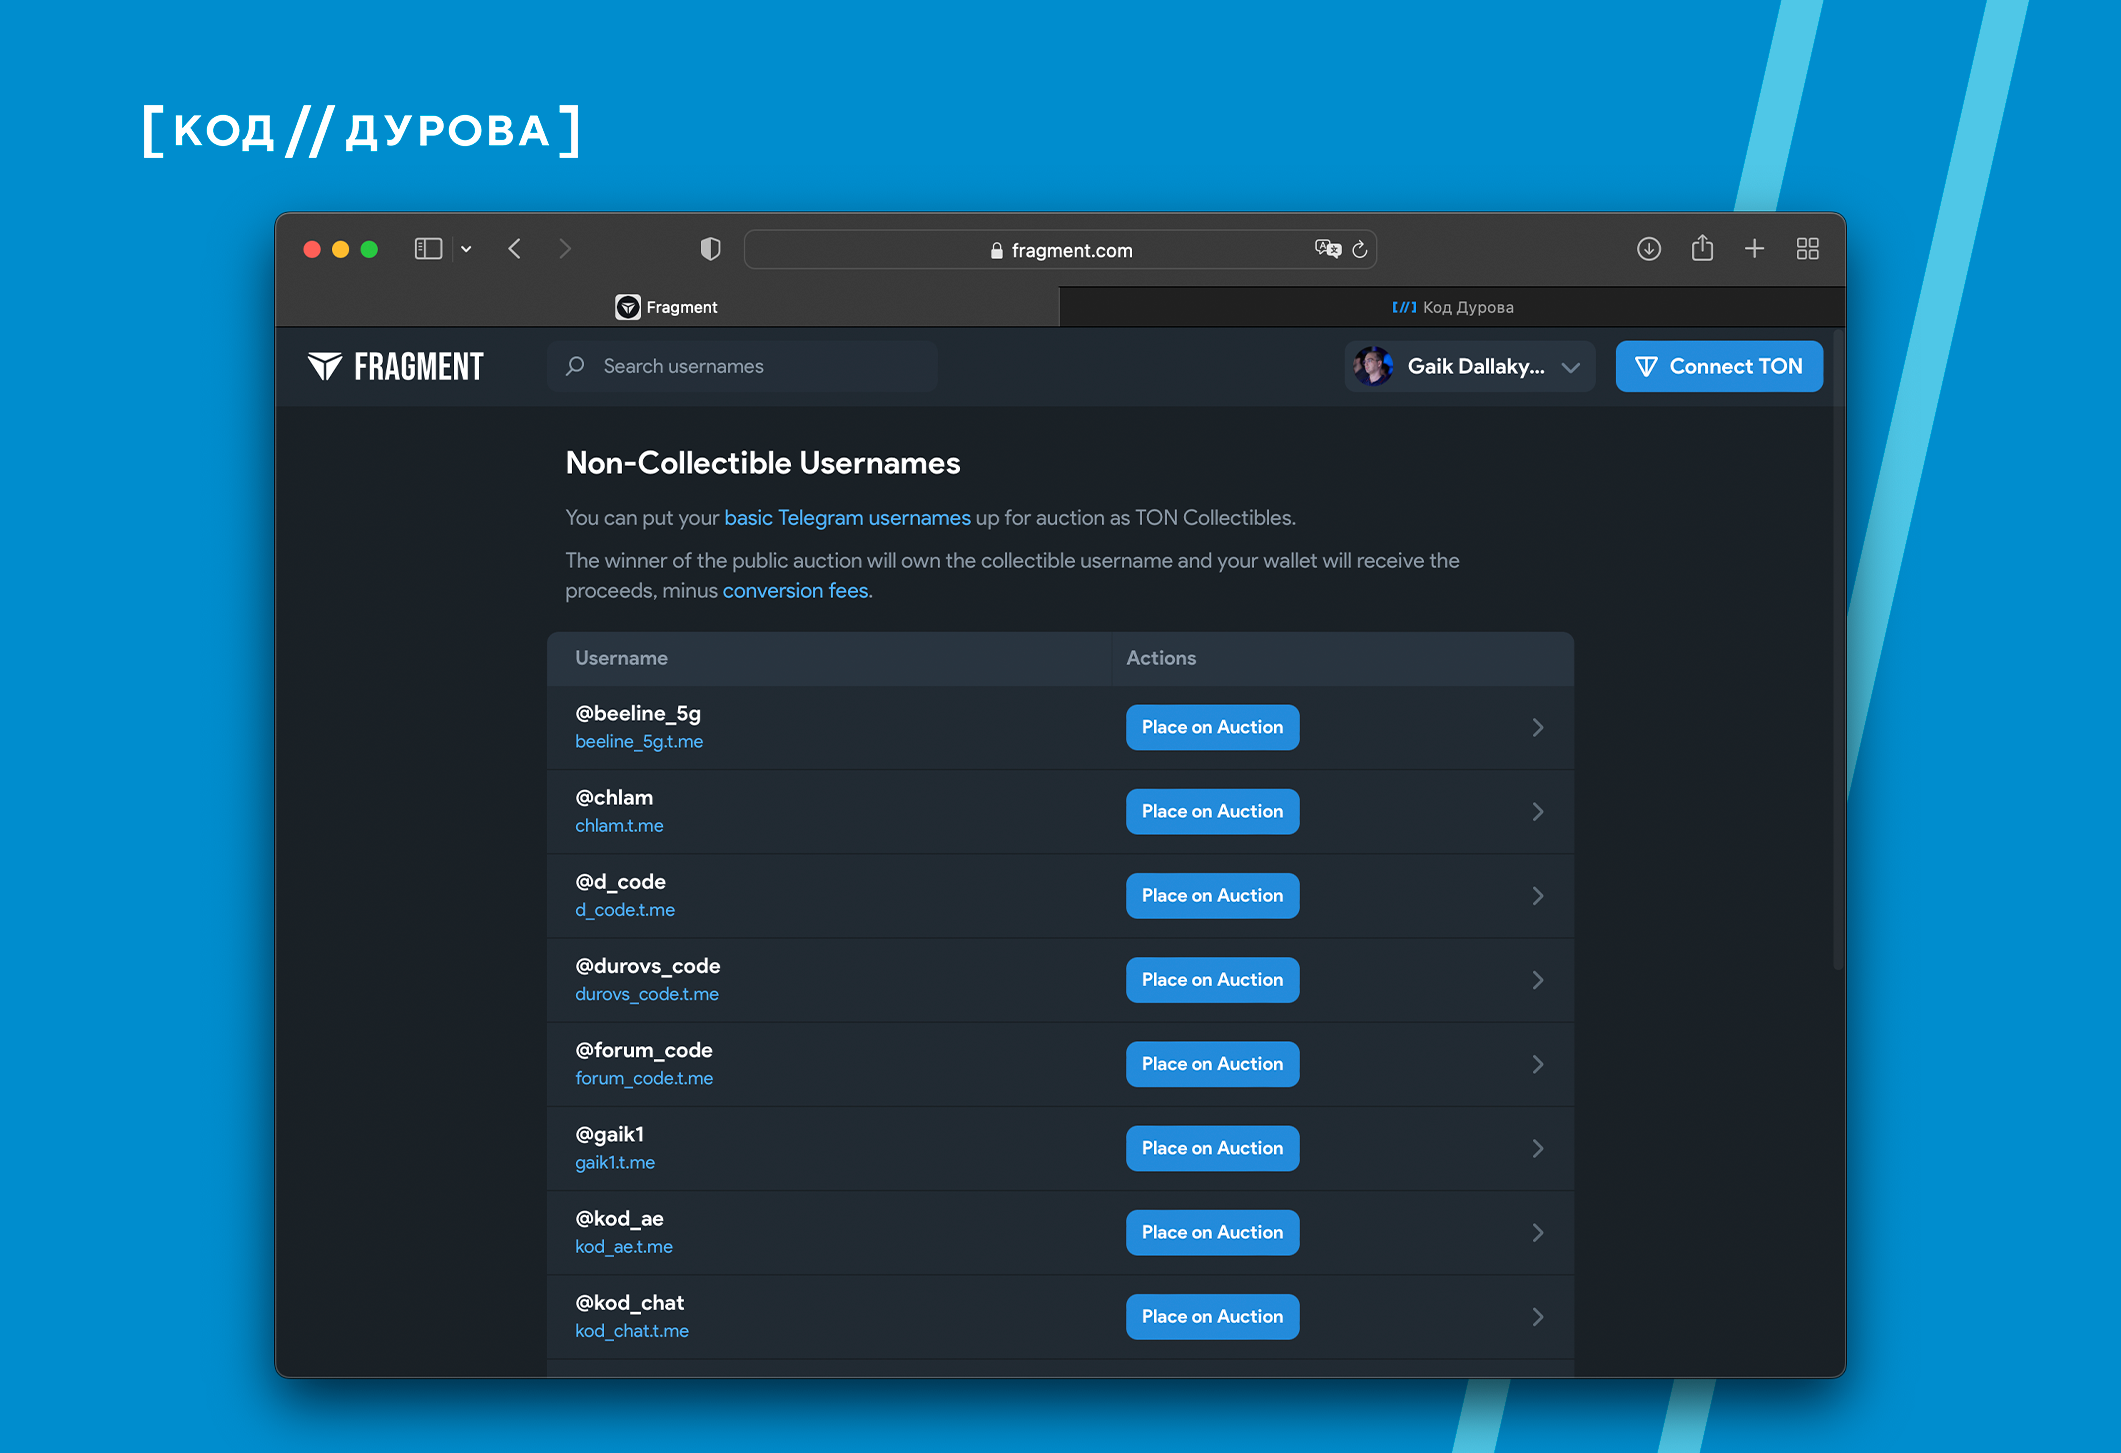
Task: Open the privacy shield report icon
Action: 710,249
